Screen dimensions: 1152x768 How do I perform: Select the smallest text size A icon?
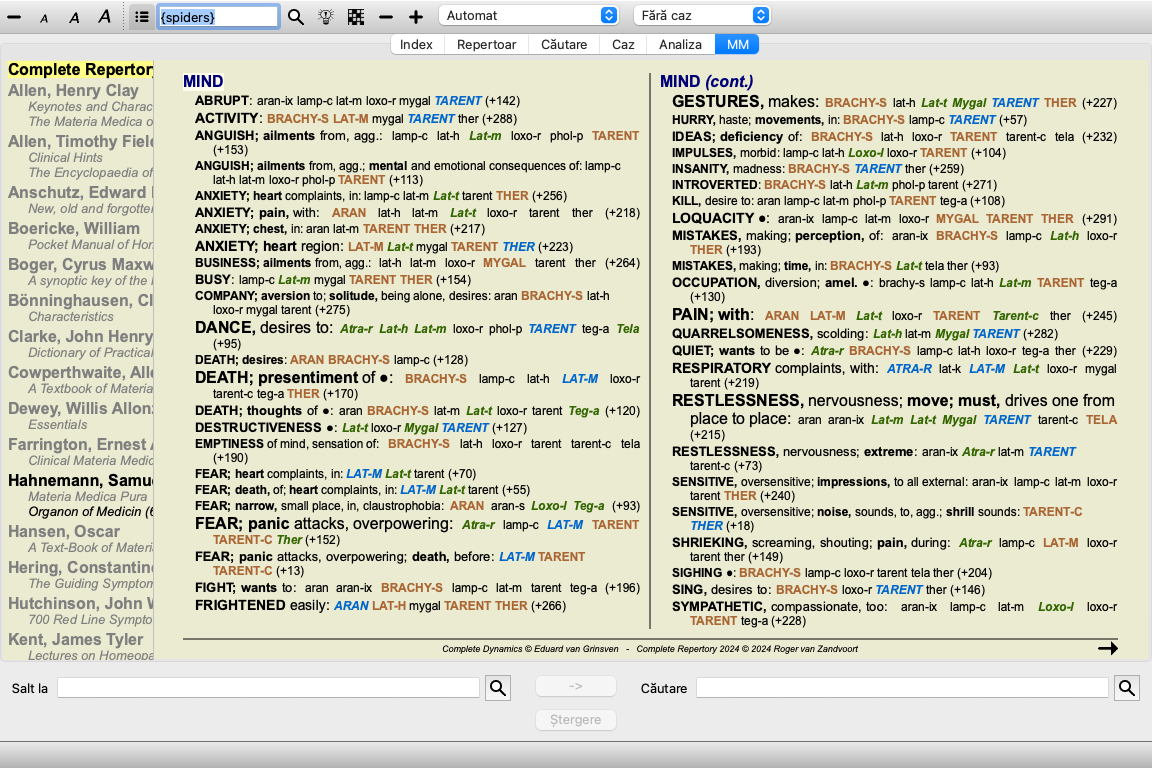click(44, 18)
